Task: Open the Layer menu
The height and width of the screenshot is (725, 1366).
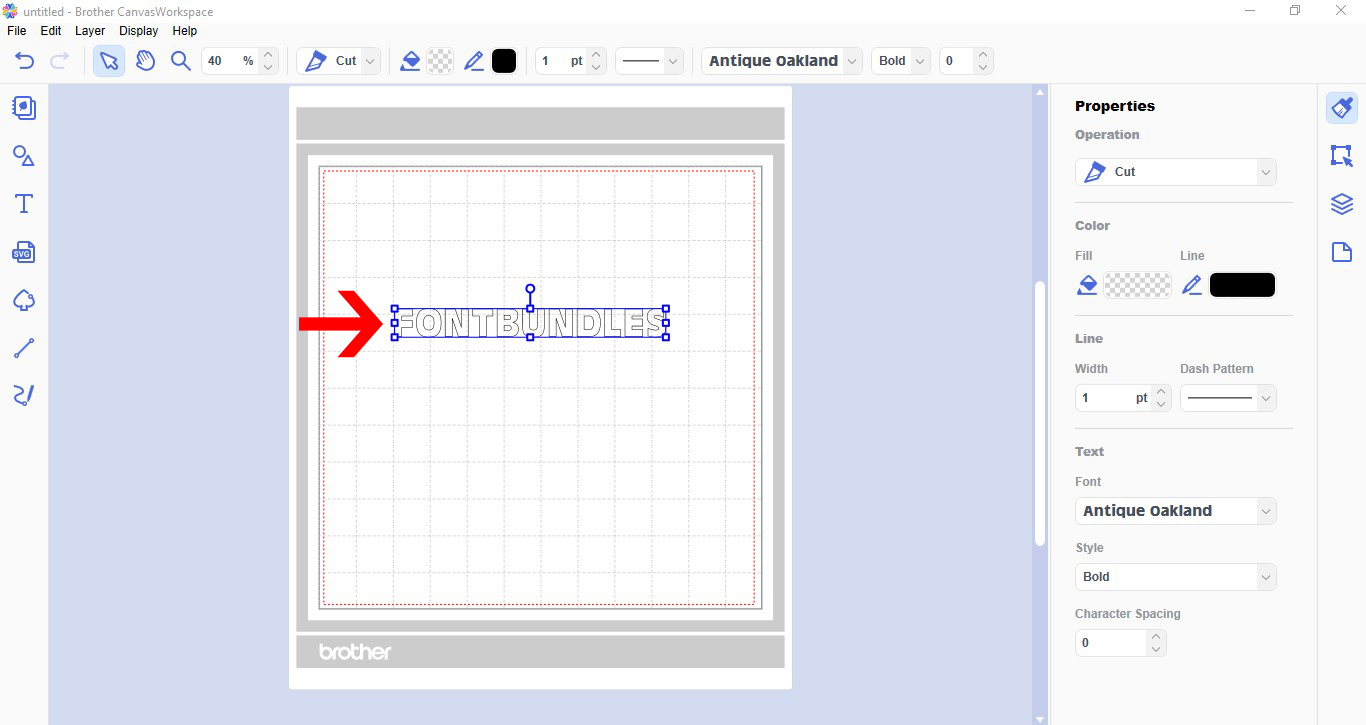Action: 90,31
